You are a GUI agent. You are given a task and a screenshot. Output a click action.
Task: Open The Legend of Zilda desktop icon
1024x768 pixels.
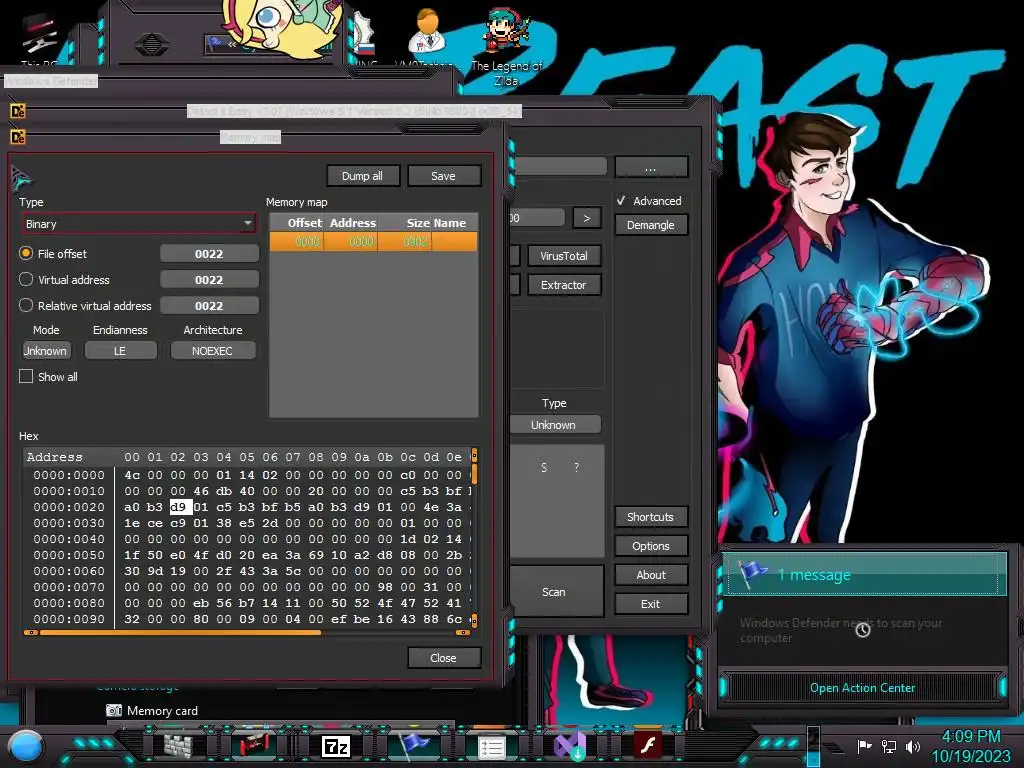click(506, 49)
